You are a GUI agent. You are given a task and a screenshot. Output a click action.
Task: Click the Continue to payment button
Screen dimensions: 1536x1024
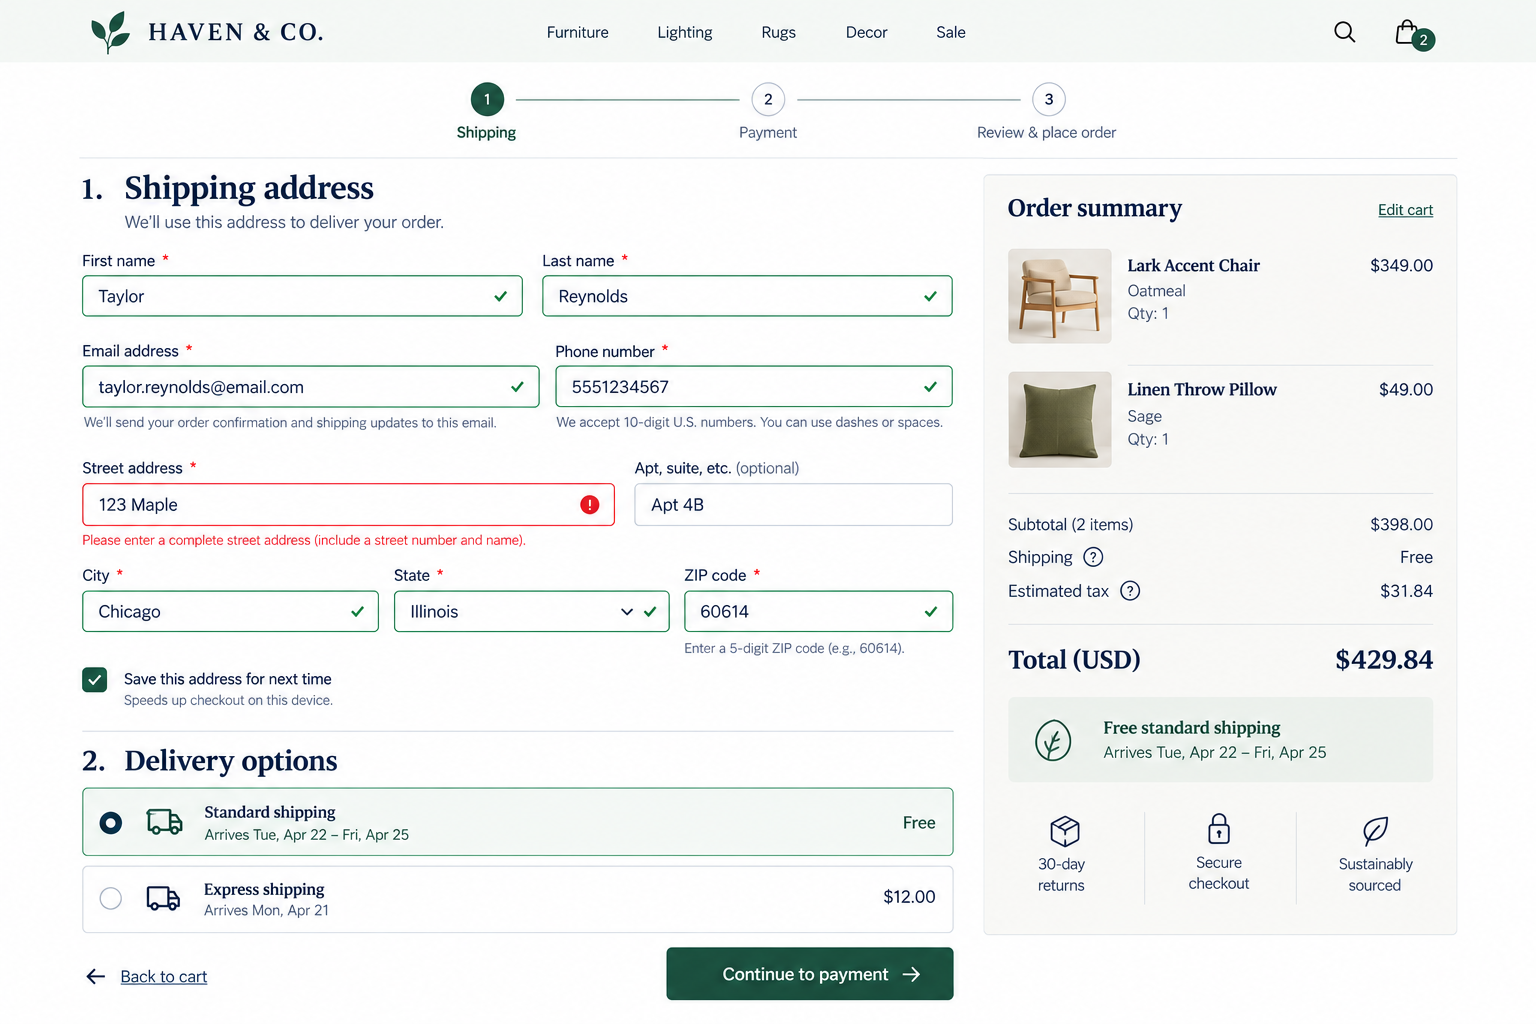pyautogui.click(x=810, y=974)
